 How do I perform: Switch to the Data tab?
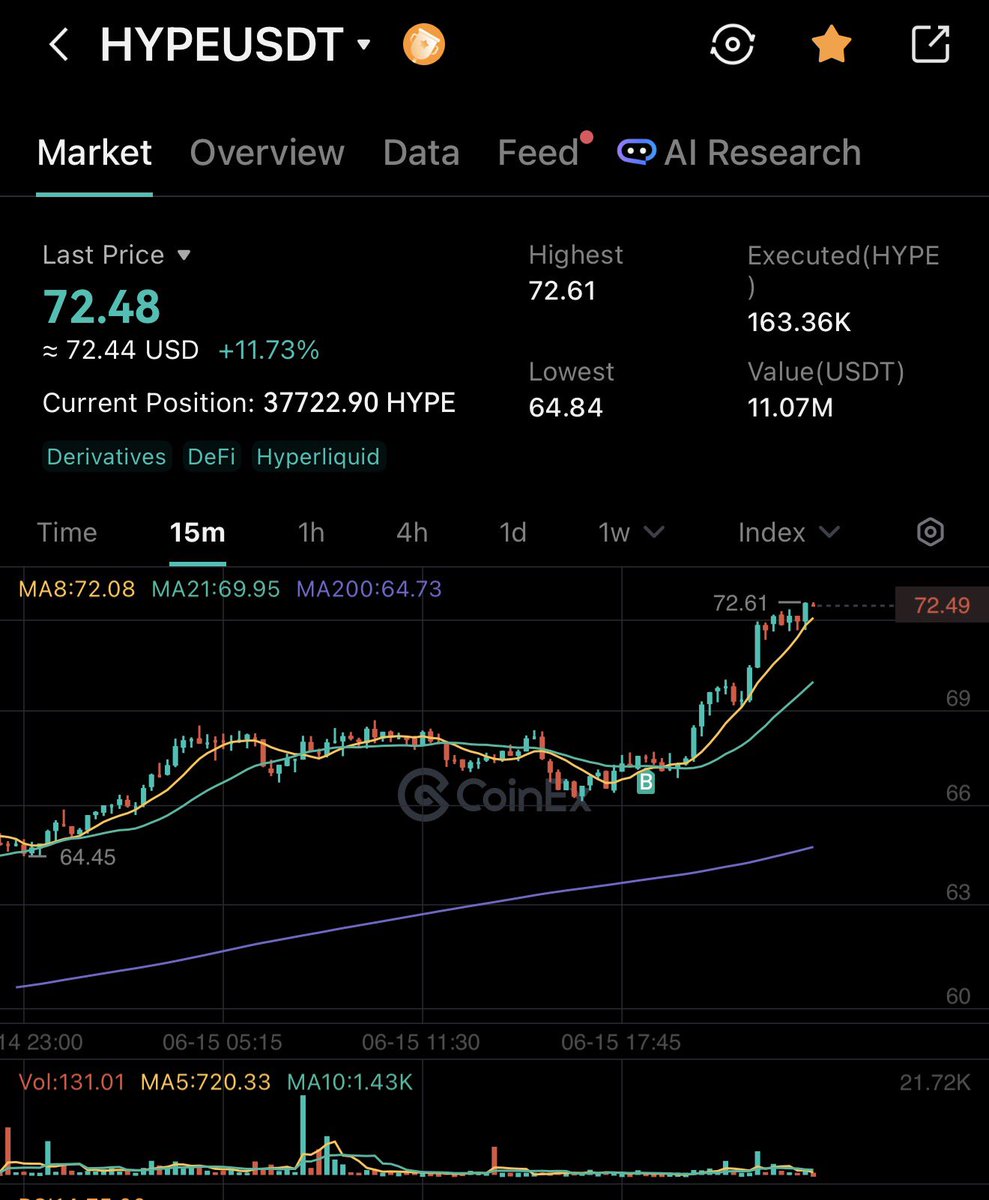pos(421,153)
